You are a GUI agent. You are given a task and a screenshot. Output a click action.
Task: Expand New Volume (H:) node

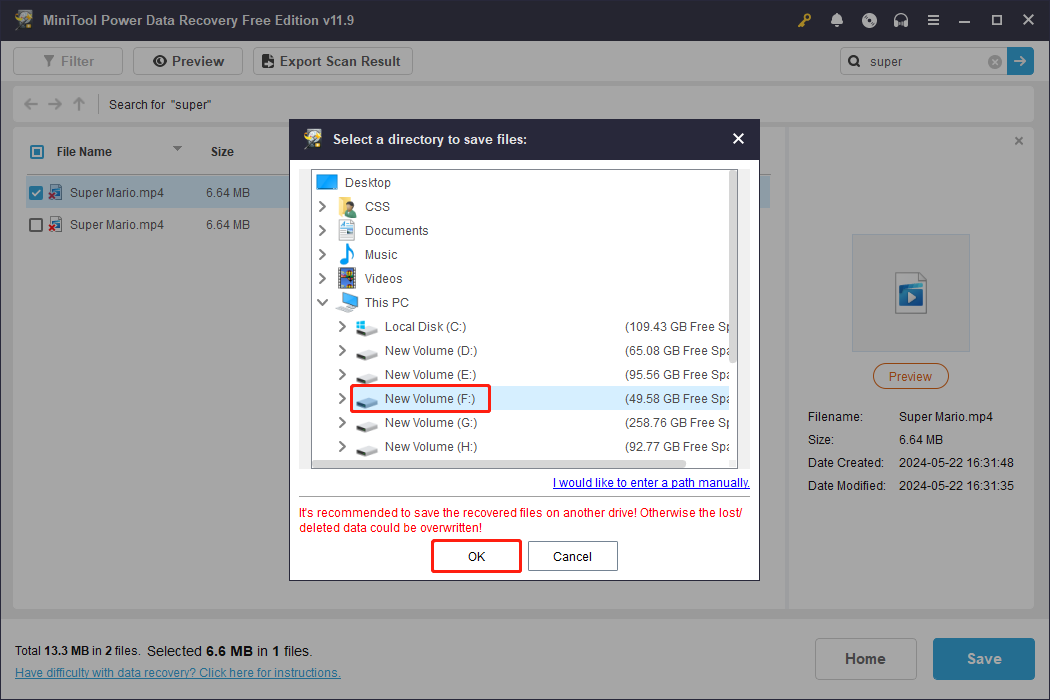[x=342, y=446]
